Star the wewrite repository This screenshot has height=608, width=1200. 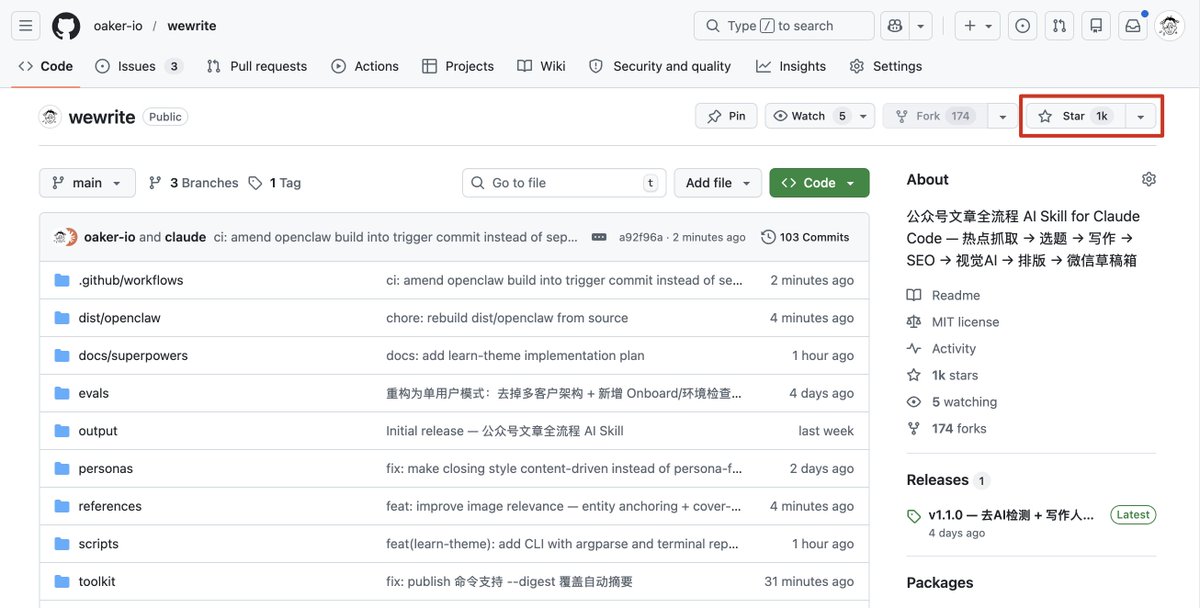coord(1075,116)
